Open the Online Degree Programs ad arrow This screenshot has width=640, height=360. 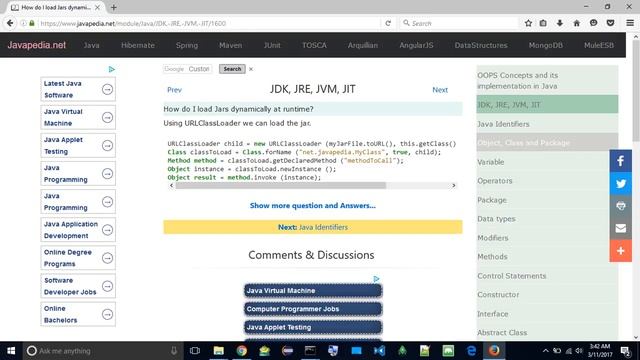107,258
